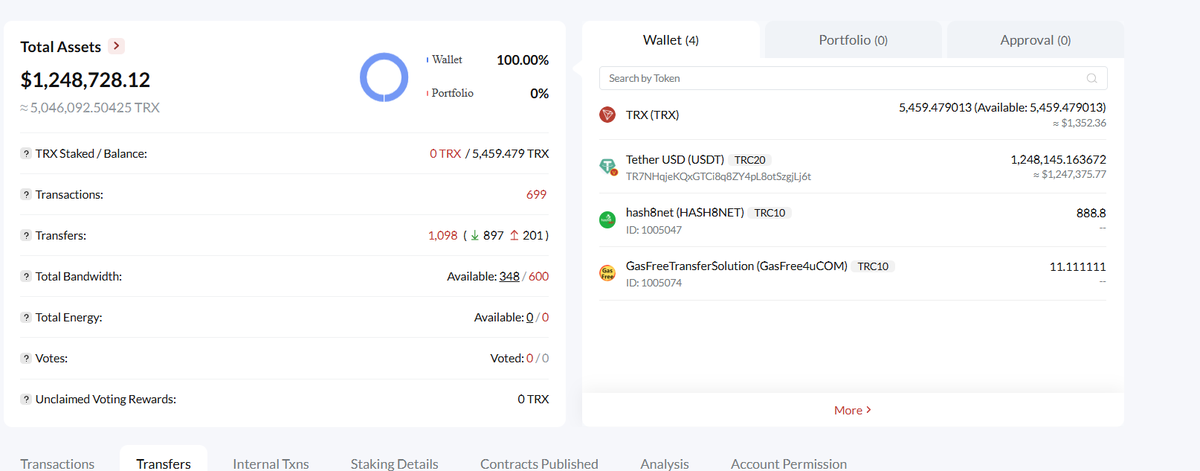Open the Account Permission tab

[789, 463]
